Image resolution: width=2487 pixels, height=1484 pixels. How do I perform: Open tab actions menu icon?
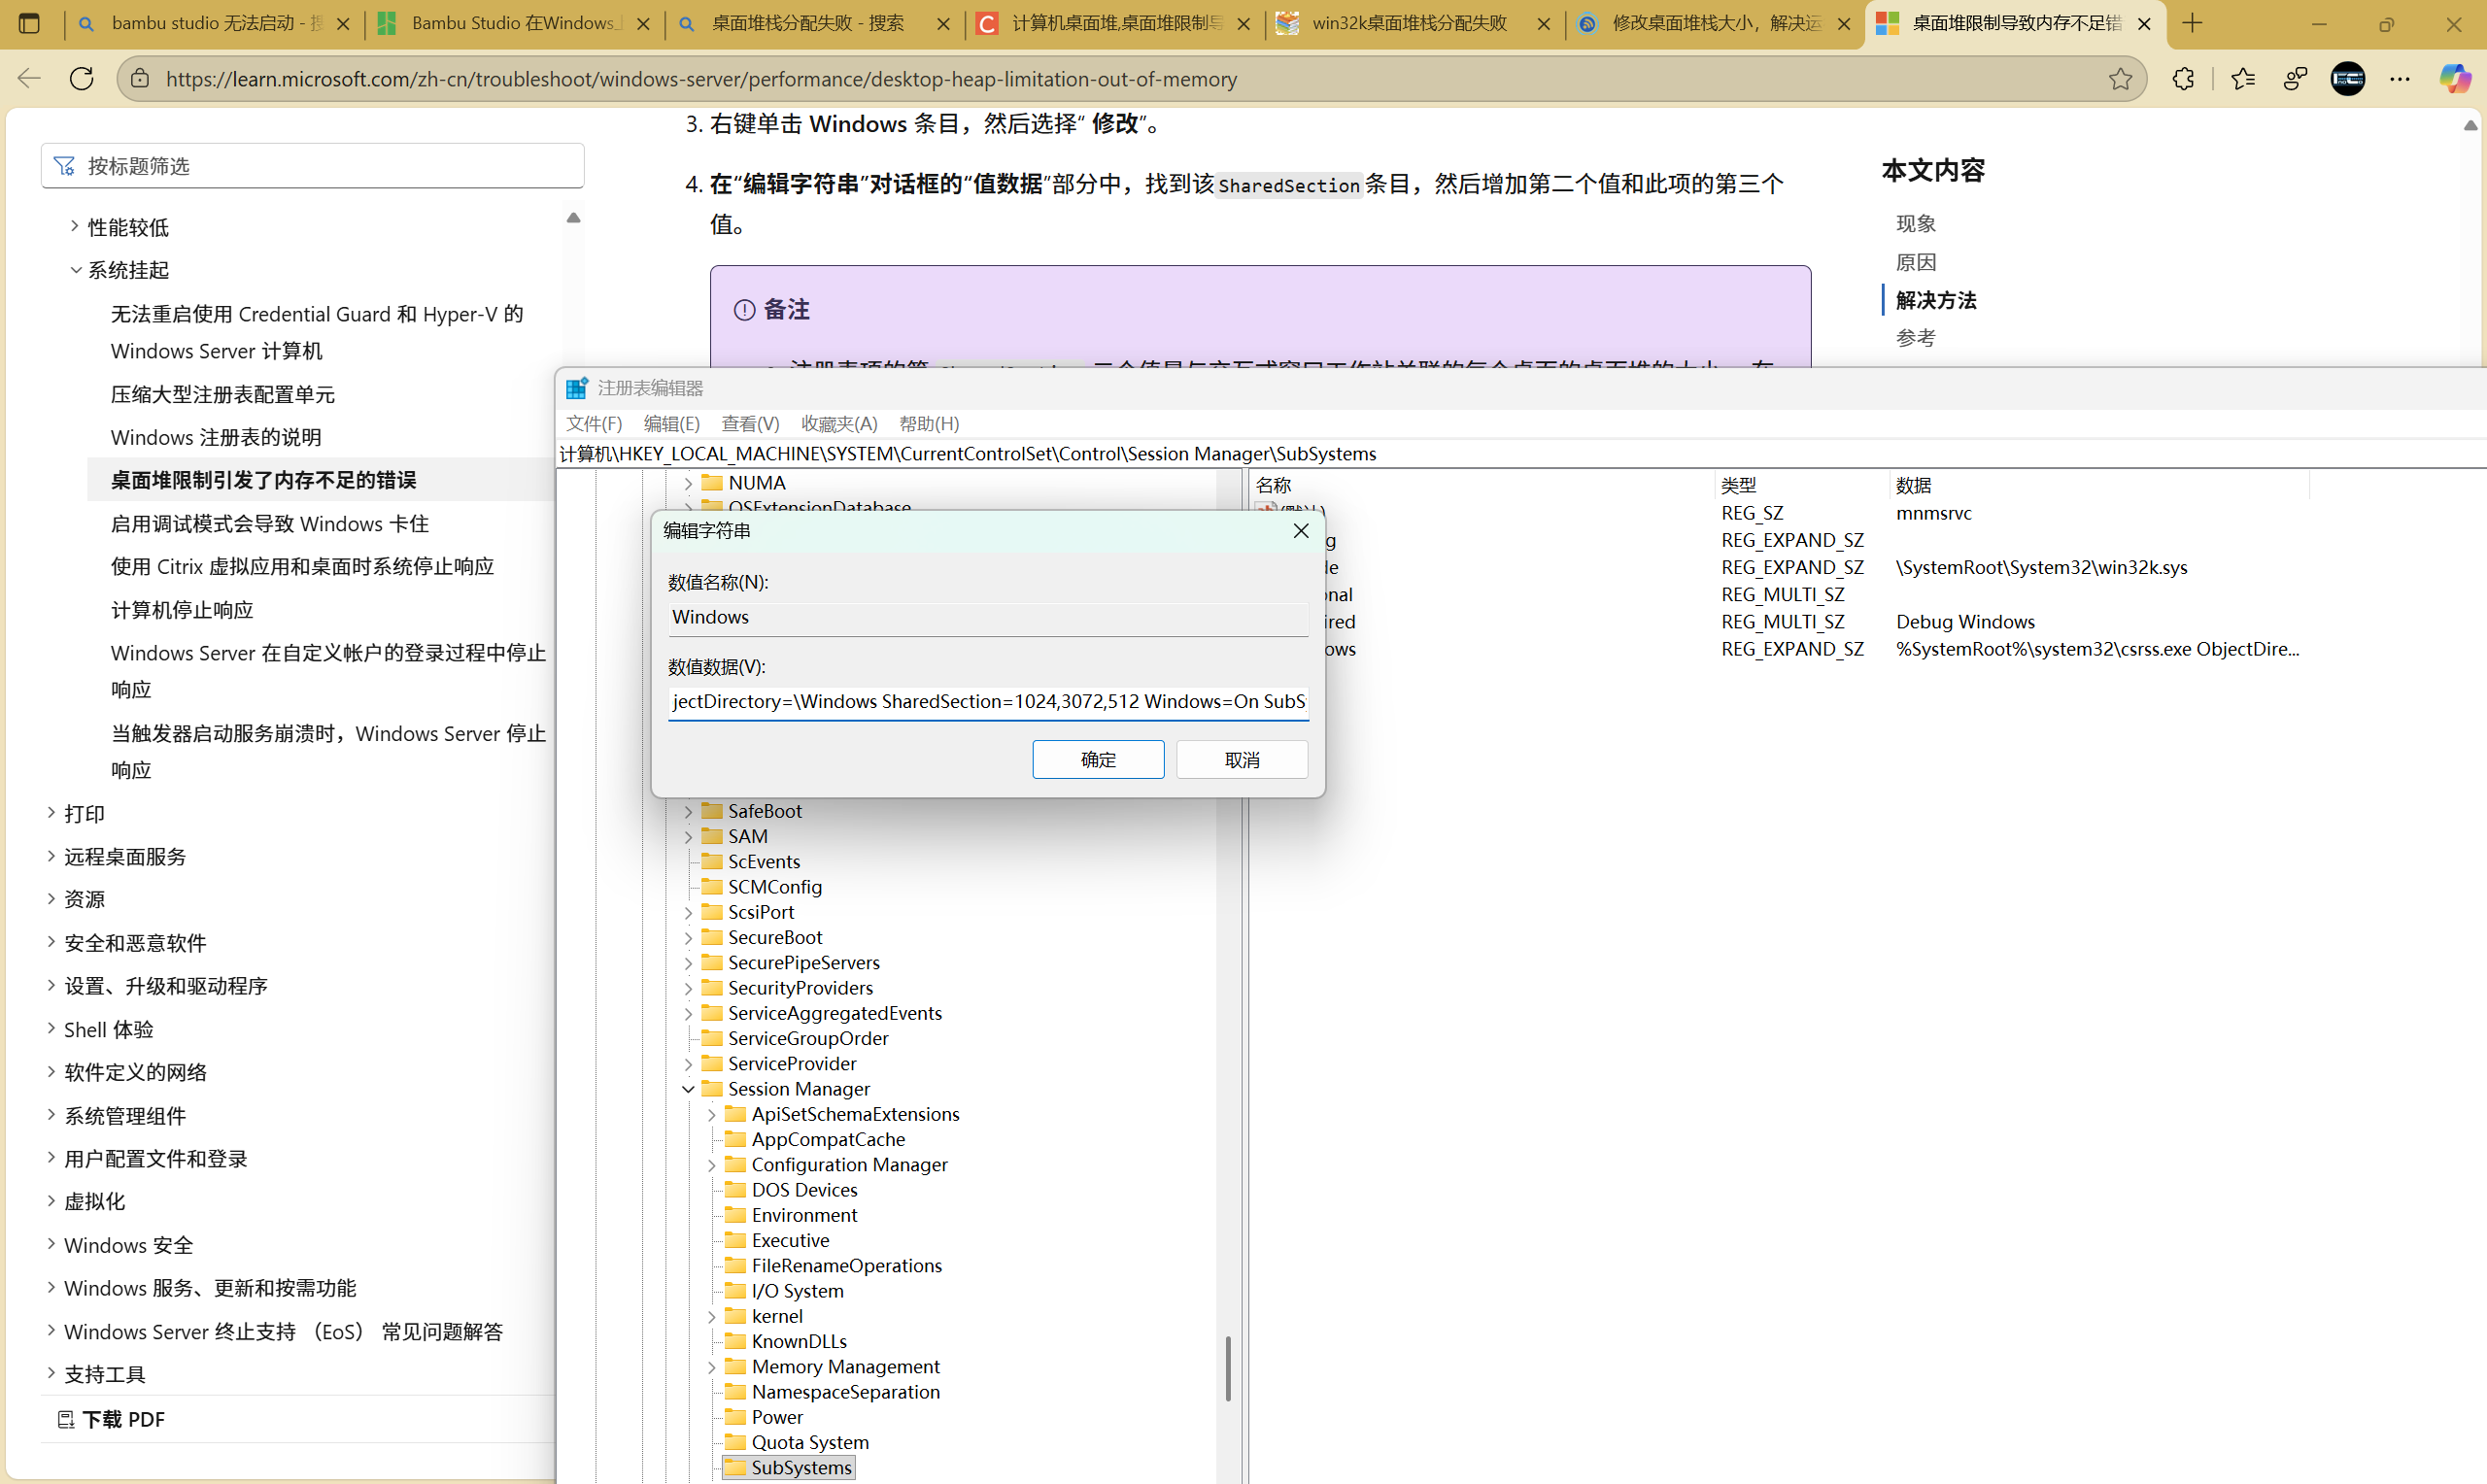coord(29,23)
